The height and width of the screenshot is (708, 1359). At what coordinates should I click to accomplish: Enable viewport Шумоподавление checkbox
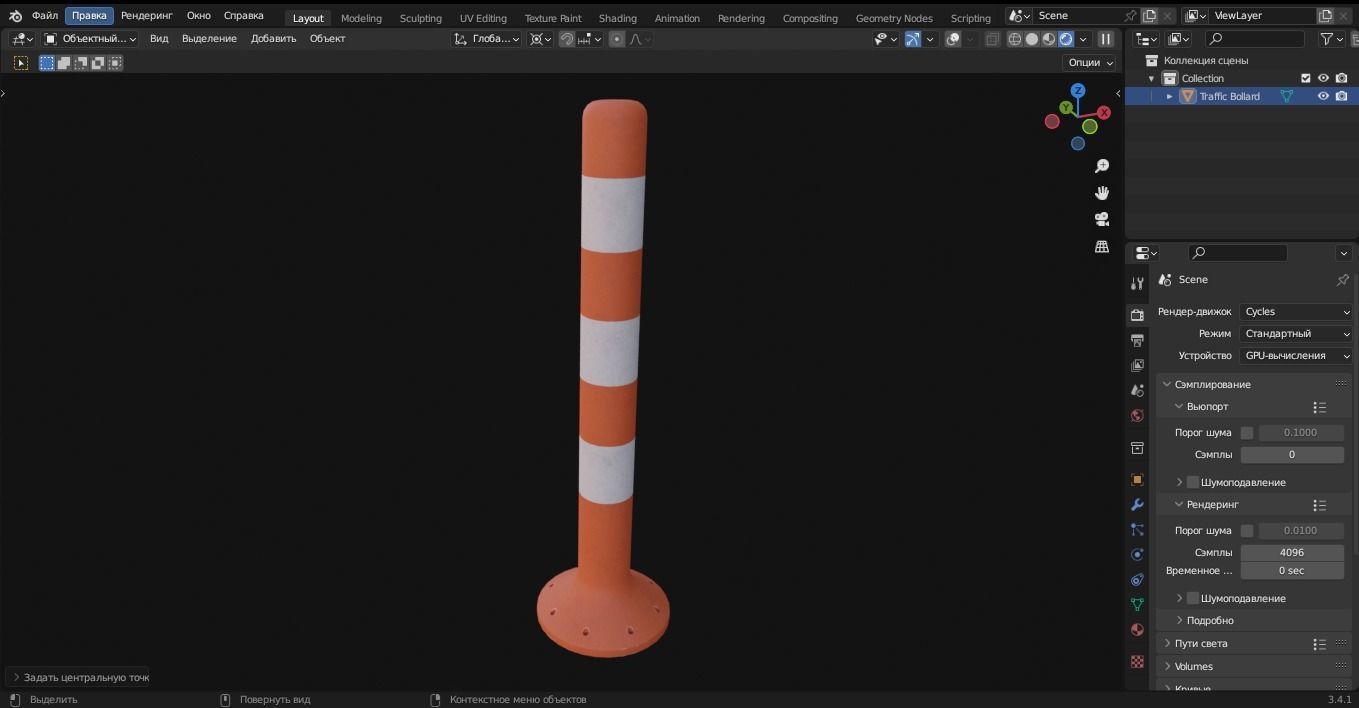(1193, 482)
